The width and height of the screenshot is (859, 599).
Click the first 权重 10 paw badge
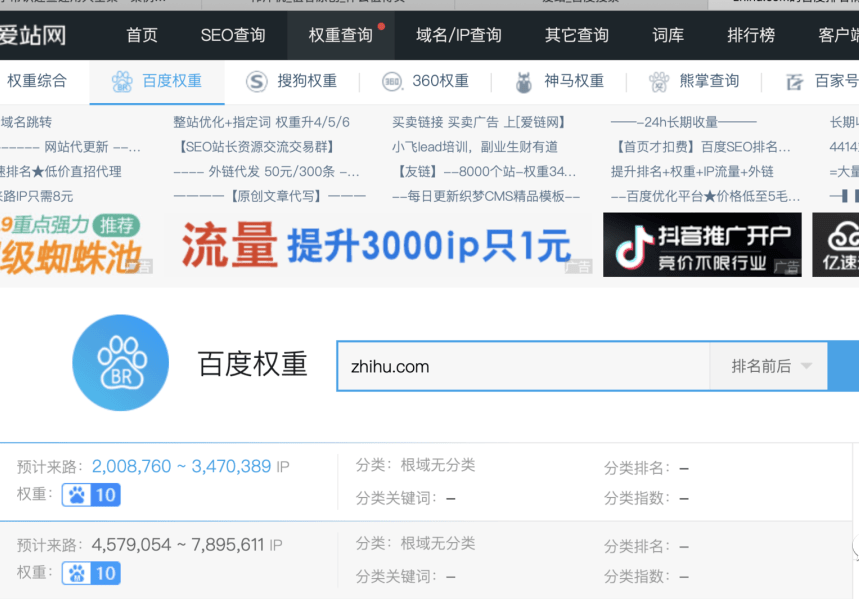pyautogui.click(x=91, y=495)
